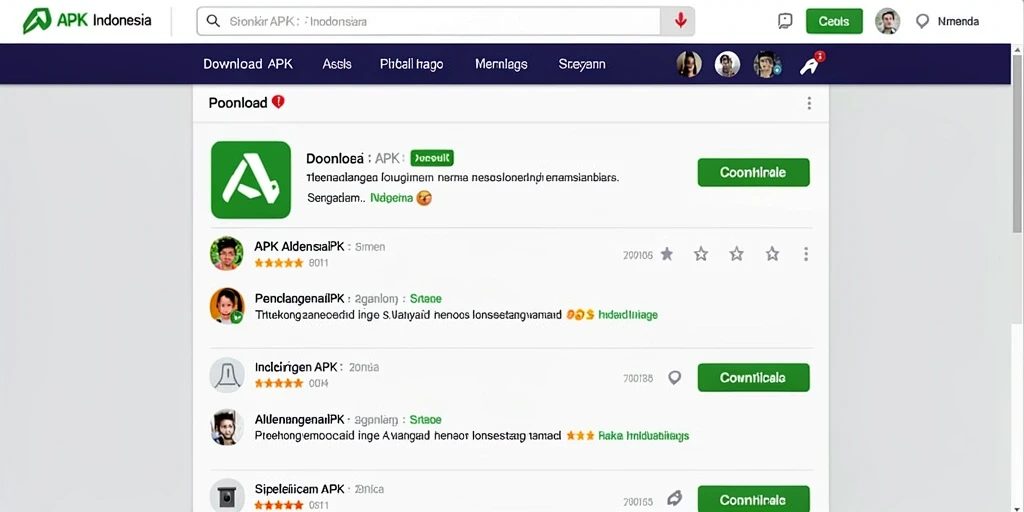Click the share icon in Sipeleiicam APK row

(x=674, y=499)
